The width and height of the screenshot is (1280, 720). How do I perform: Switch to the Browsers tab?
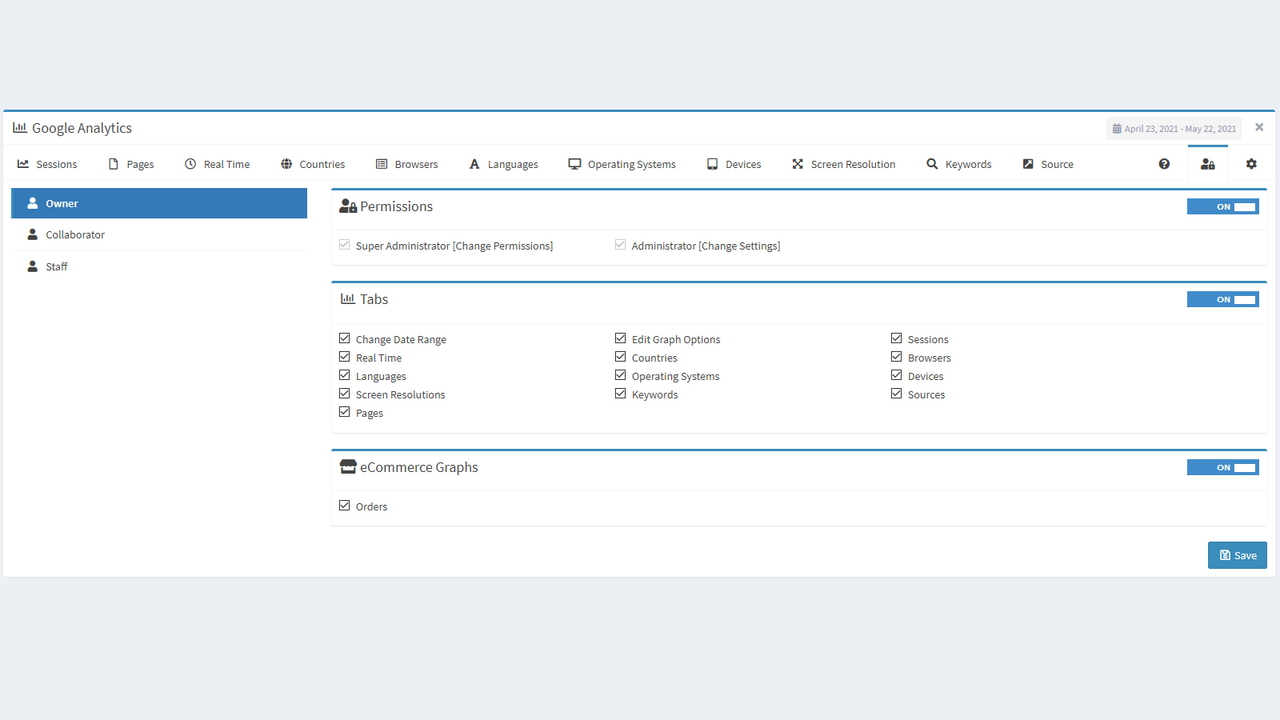coord(407,163)
